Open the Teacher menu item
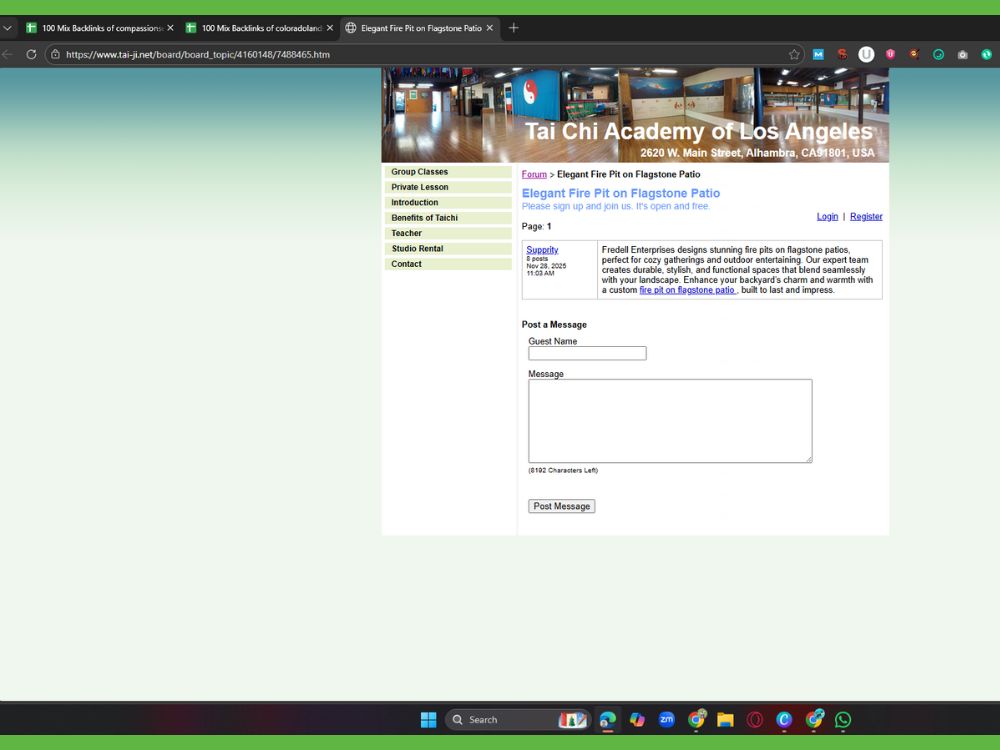The width and height of the screenshot is (1000, 750). [448, 233]
